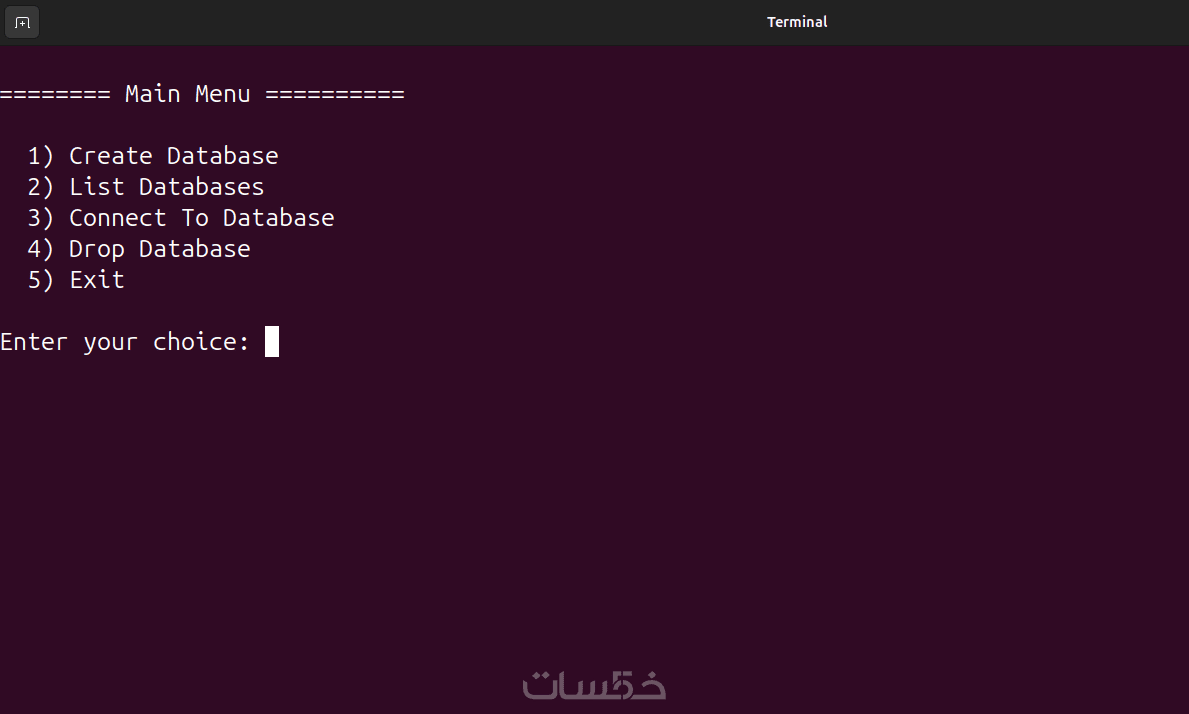Viewport: 1189px width, 714px height.
Task: Click the number 1) before Create Database
Action: [x=41, y=156]
